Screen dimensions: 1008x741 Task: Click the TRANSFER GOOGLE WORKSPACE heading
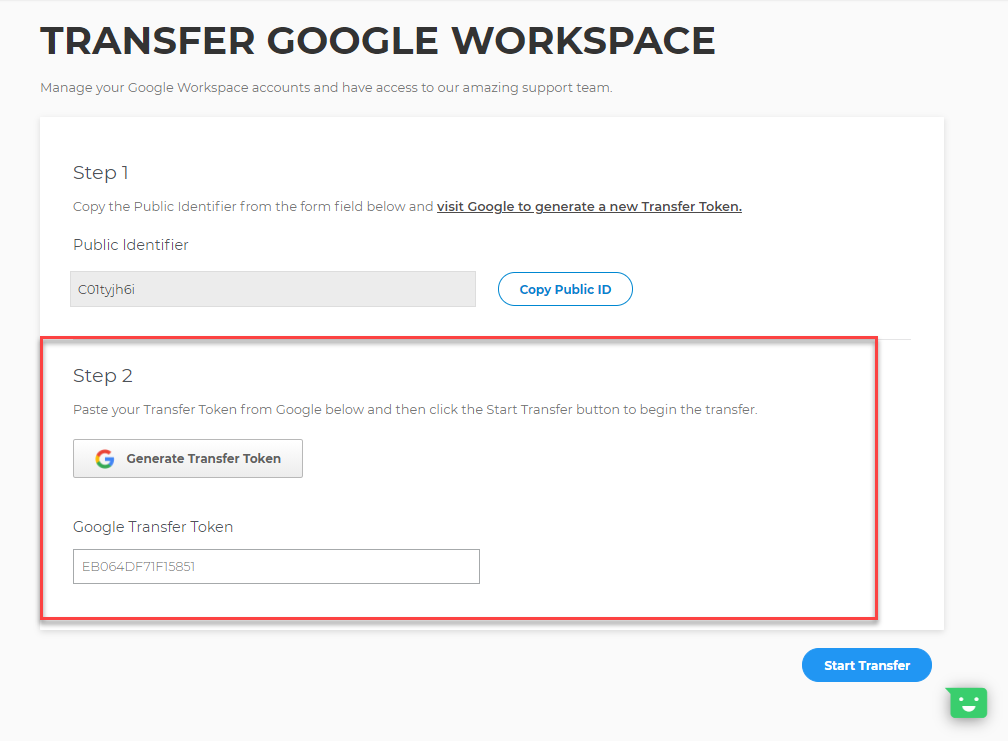[x=378, y=40]
